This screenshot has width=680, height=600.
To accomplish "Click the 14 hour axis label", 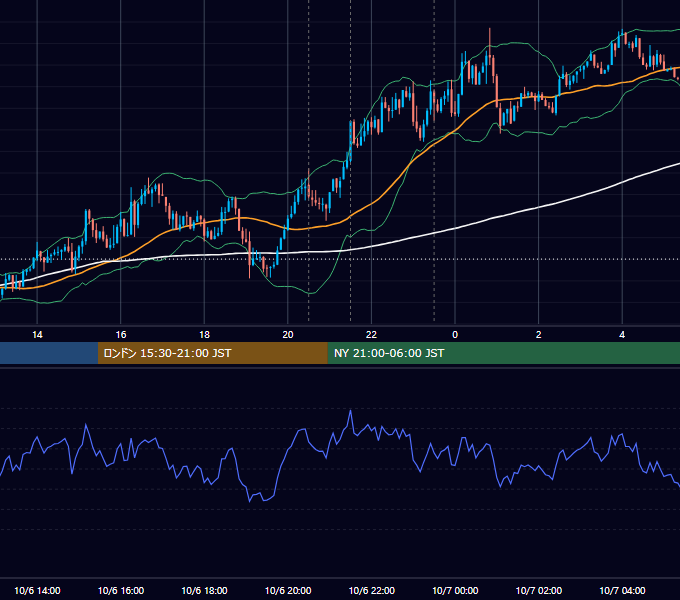I will click(37, 335).
